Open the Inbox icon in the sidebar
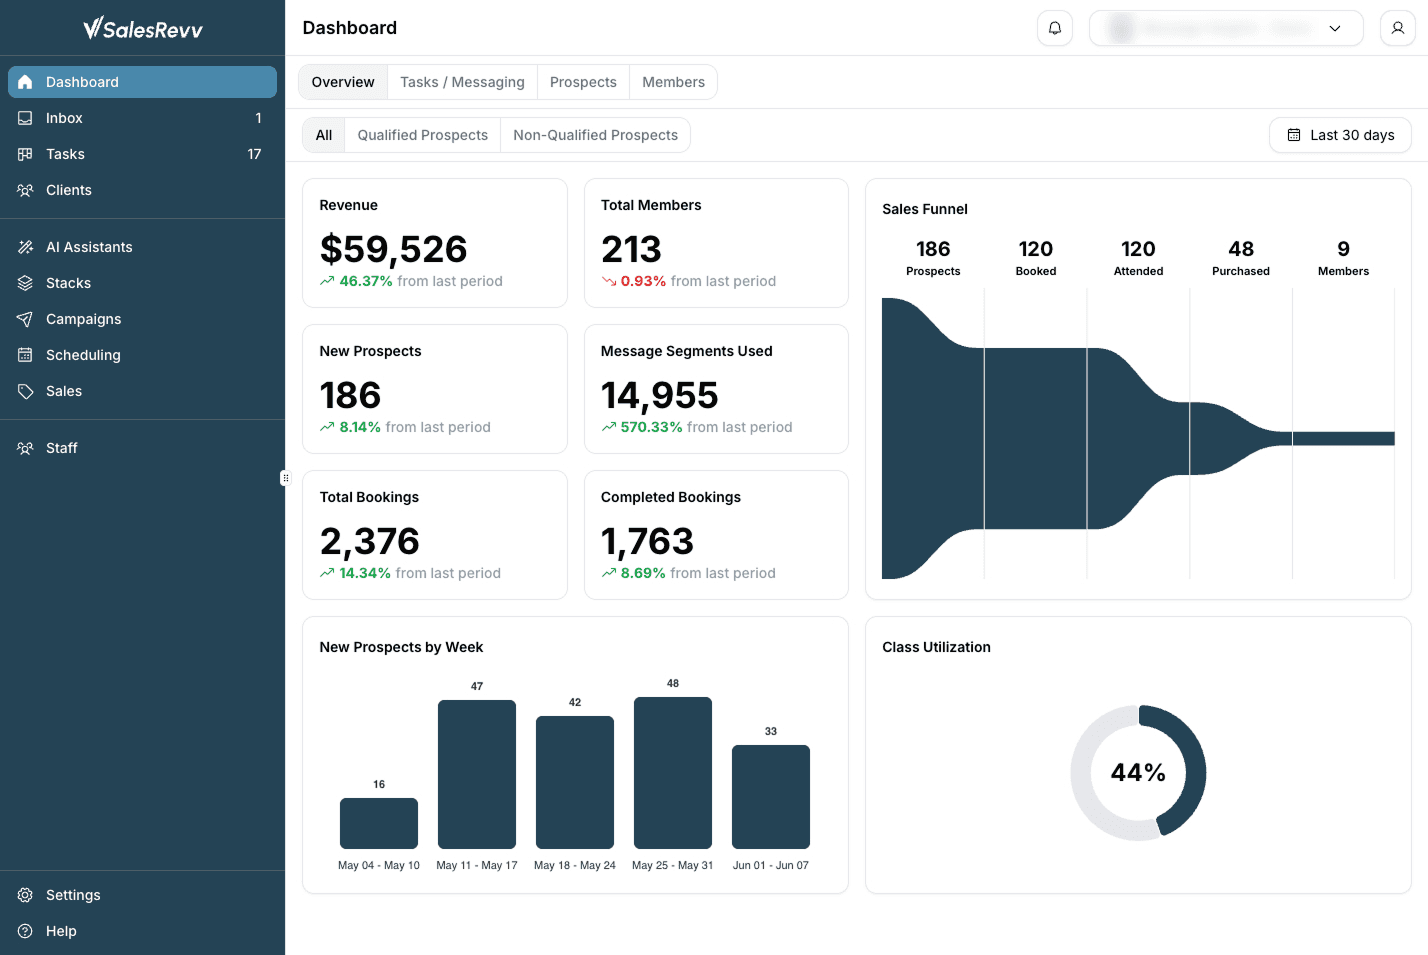Screen dimensions: 1428x955 [25, 118]
